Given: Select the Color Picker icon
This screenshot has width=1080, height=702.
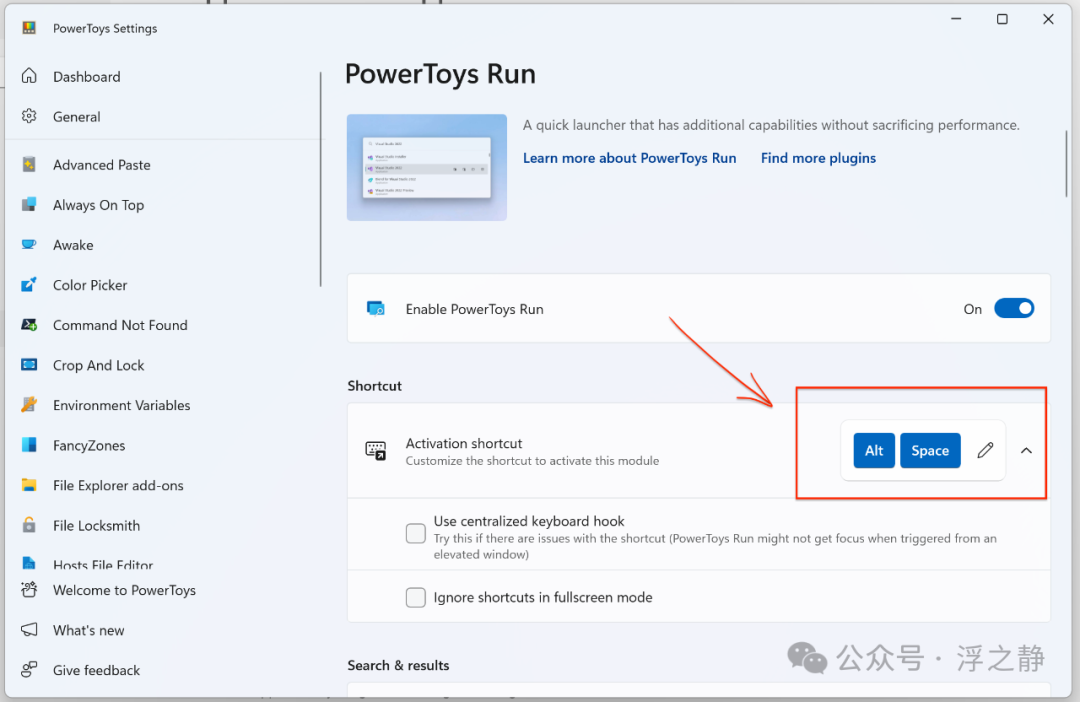Looking at the screenshot, I should (x=29, y=284).
